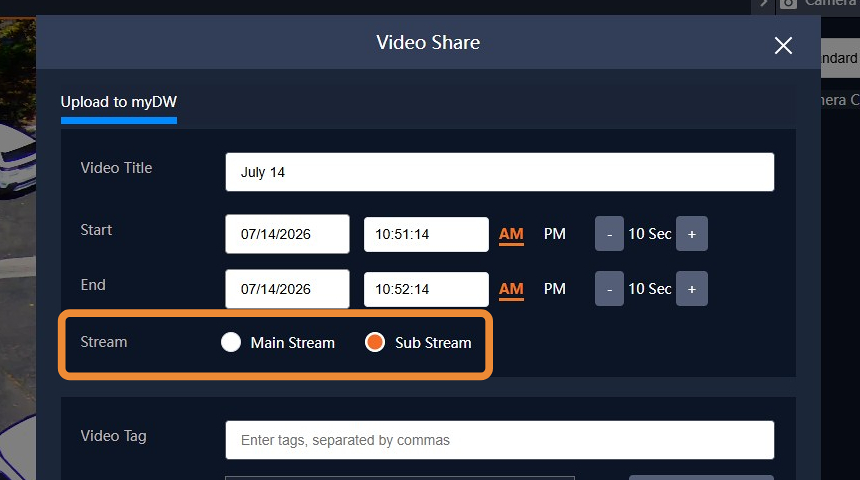The height and width of the screenshot is (480, 860).
Task: Click Start row "10 Sec" text
Action: point(650,234)
